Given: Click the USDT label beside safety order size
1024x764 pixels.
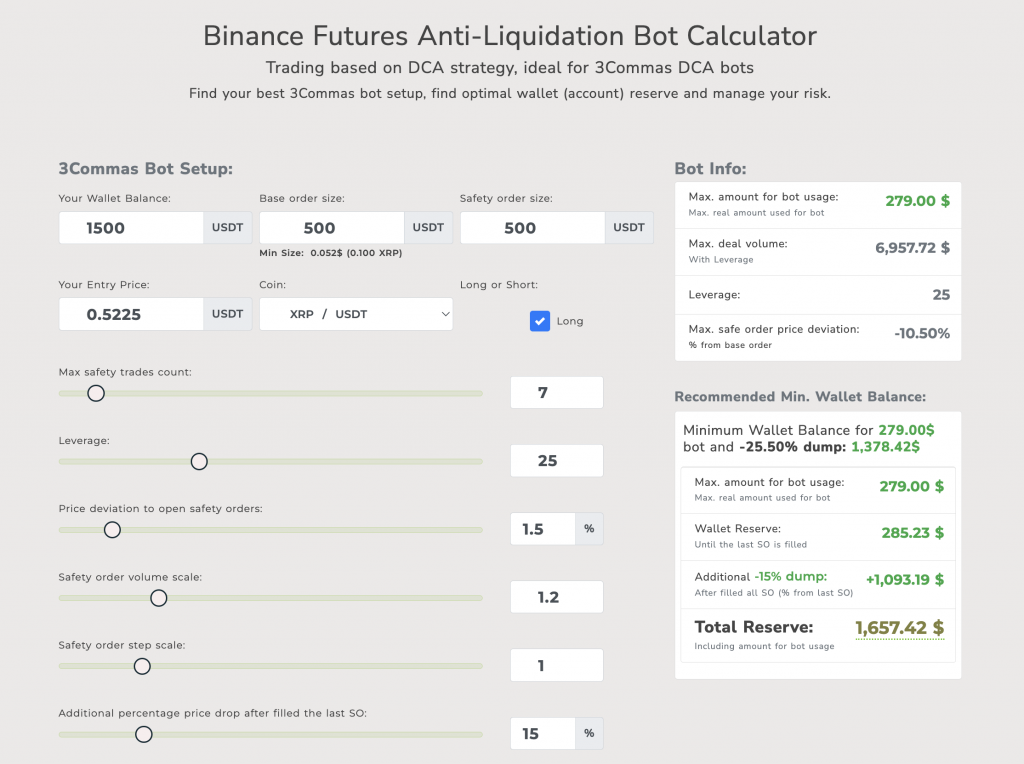Looking at the screenshot, I should pos(629,228).
